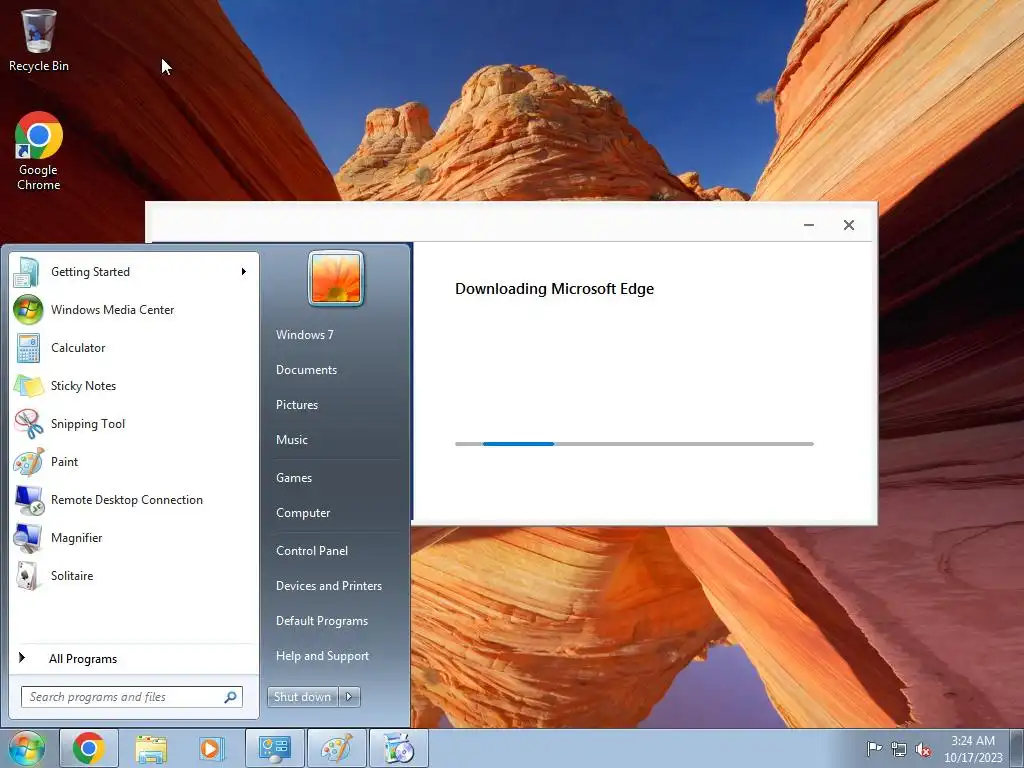
Task: Open the Recycle Bin desktop icon
Action: click(x=39, y=39)
